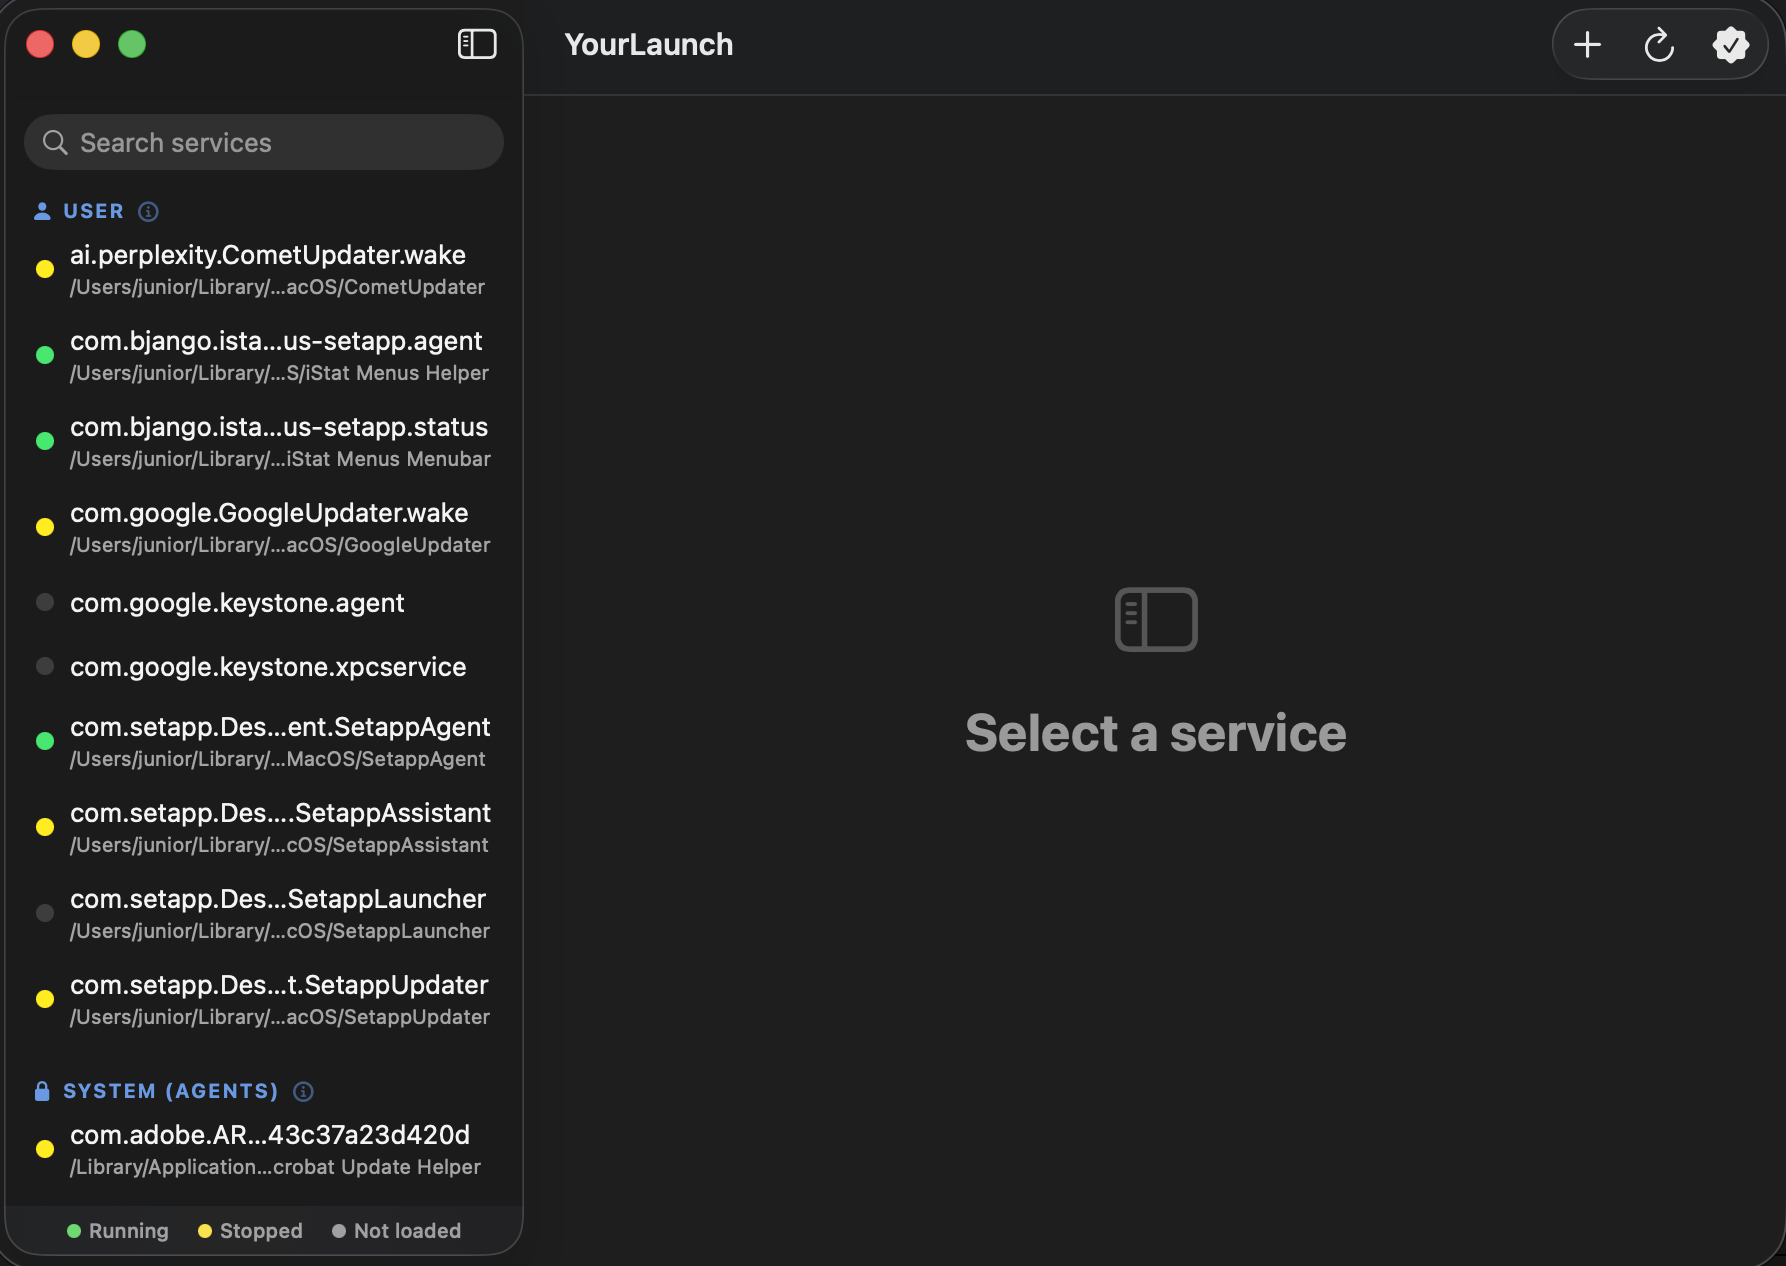Toggle the sidebar with the panel icon
This screenshot has height=1266, width=1786.
coord(477,44)
